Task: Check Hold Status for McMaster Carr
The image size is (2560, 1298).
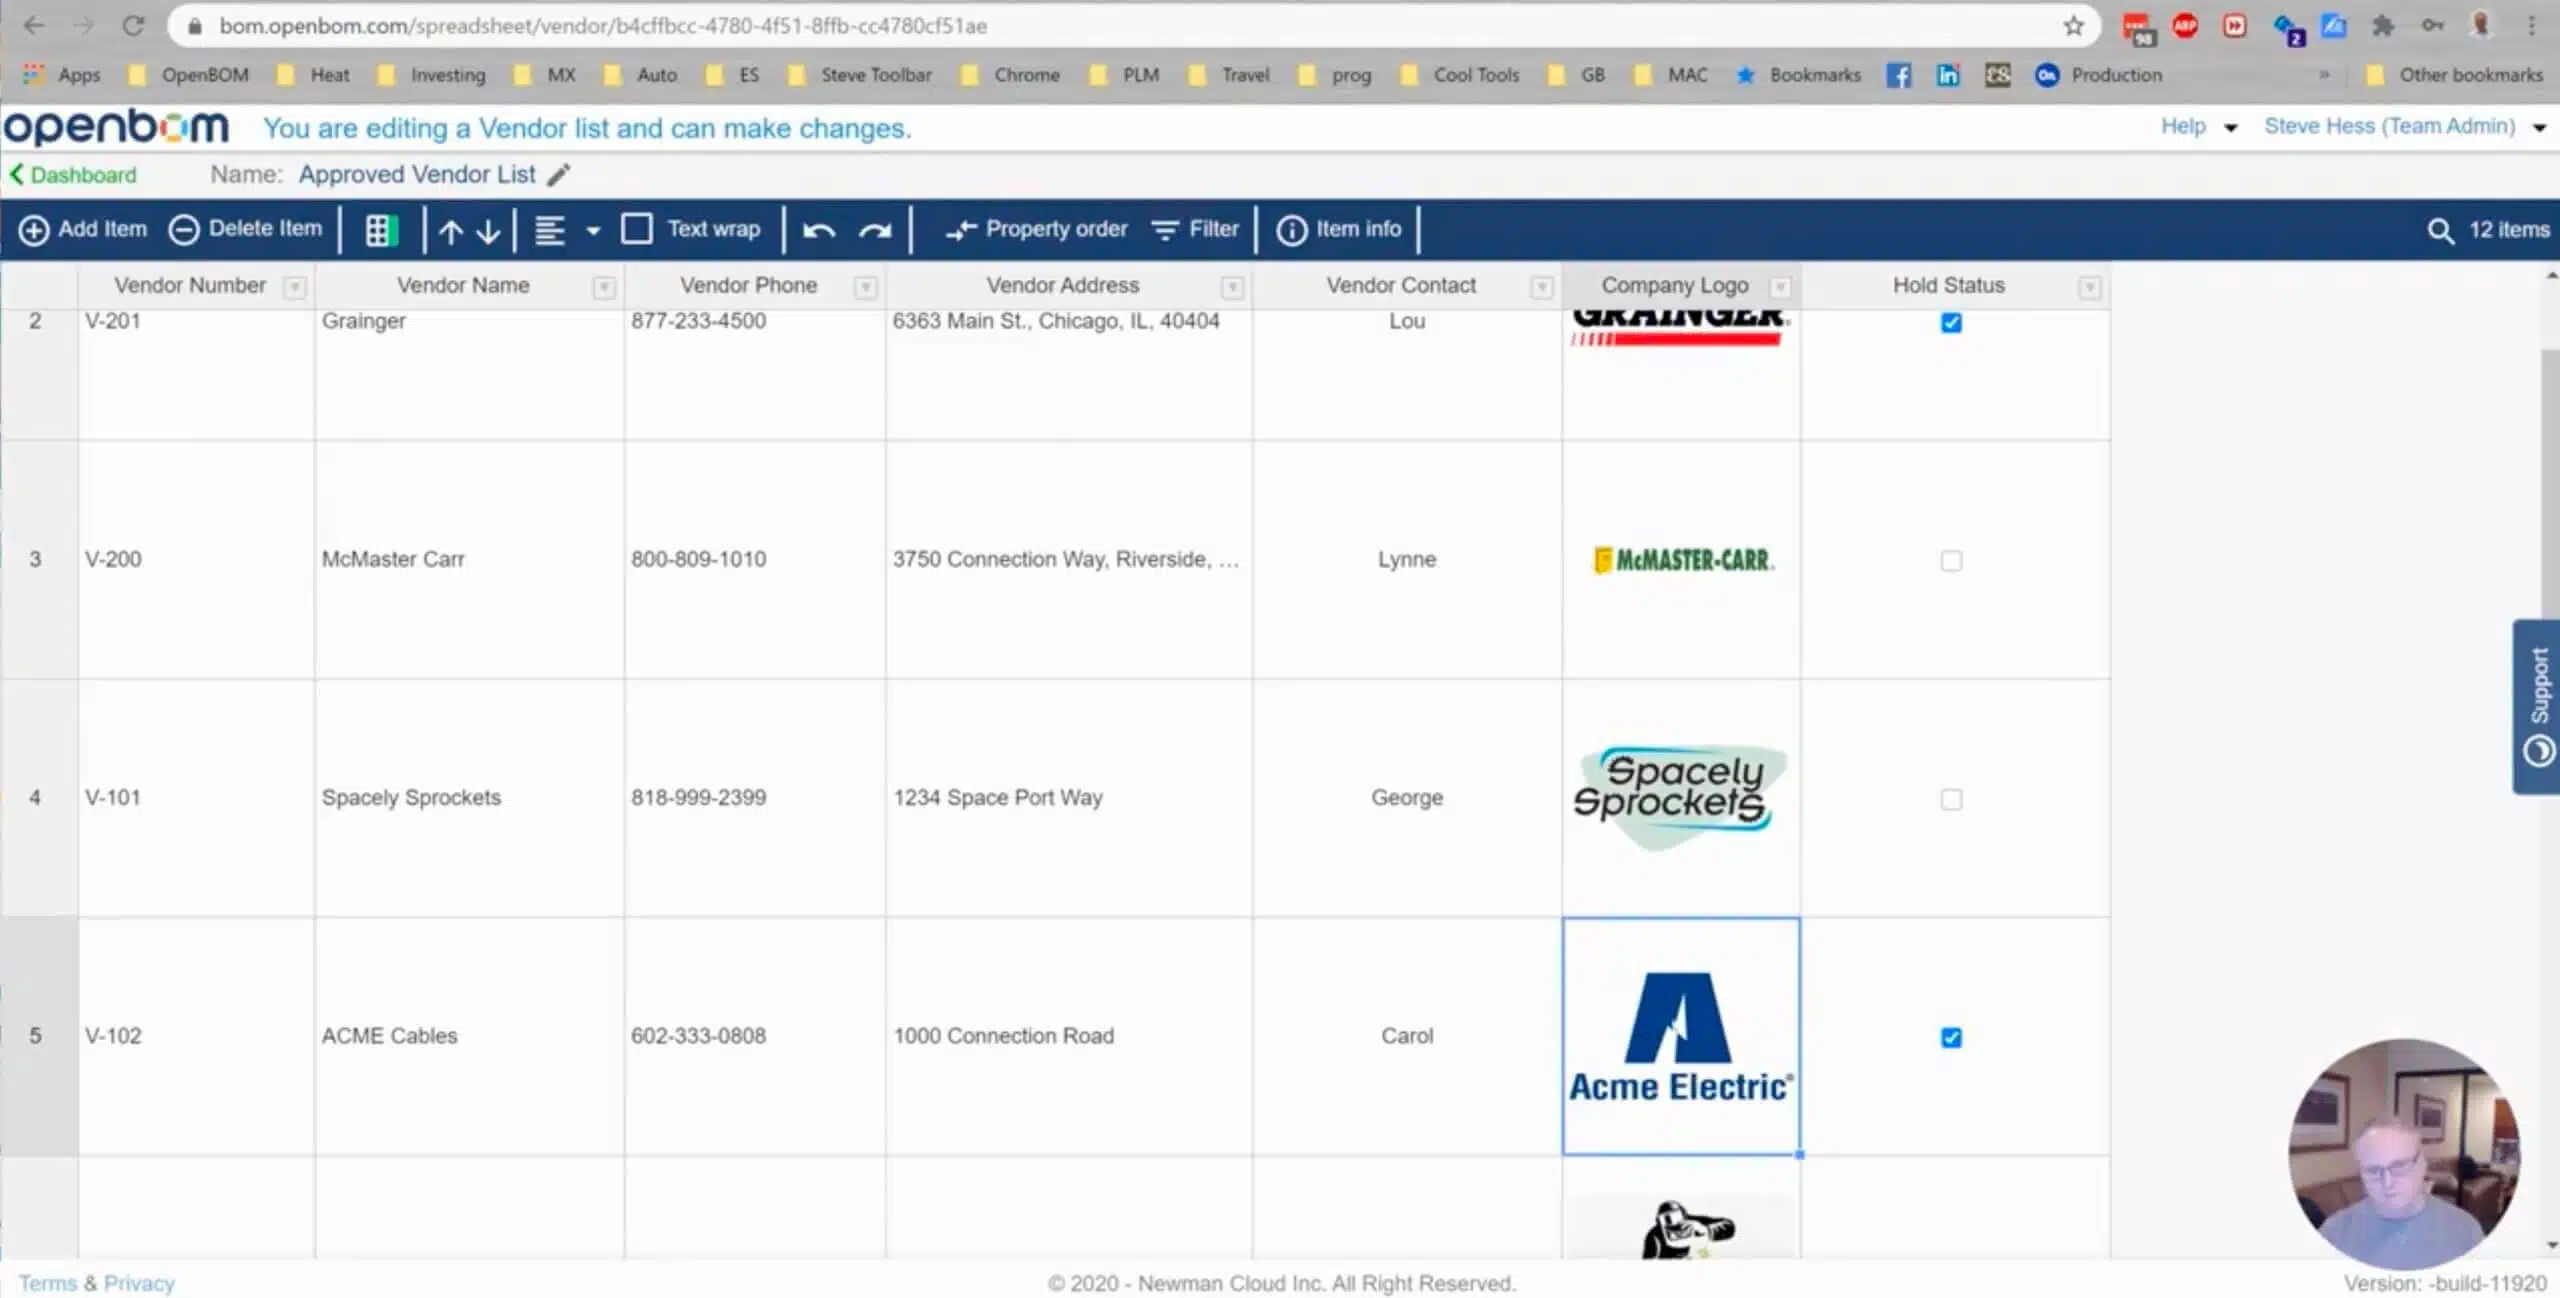Action: 1951,561
